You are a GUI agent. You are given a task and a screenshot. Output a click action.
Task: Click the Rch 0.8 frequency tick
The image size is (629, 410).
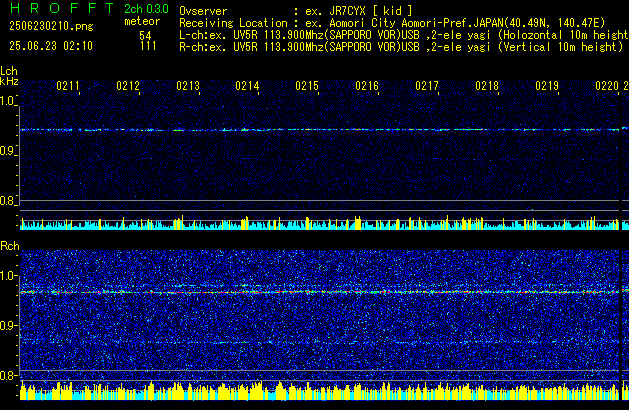pos(8,375)
